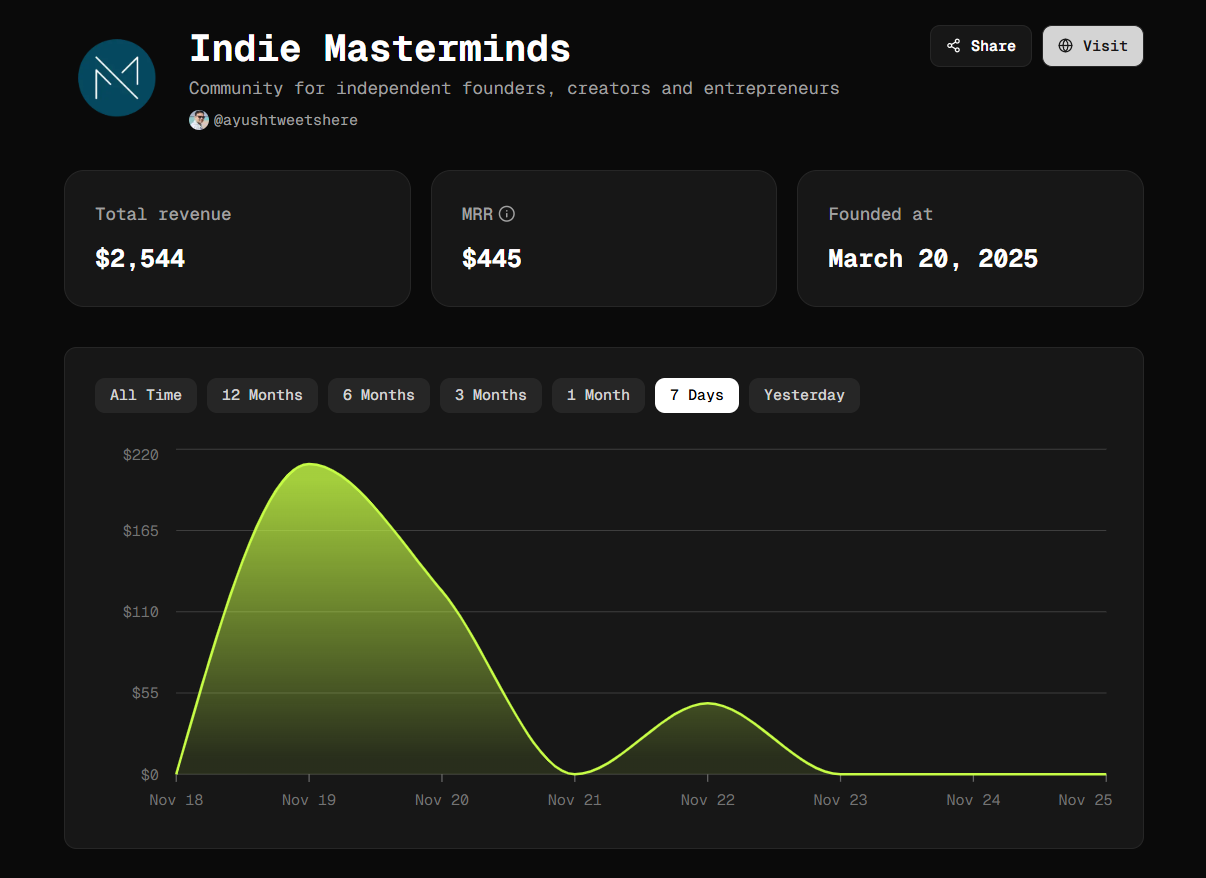The width and height of the screenshot is (1206, 878).
Task: Click the $0 y-axis label
Action: pyautogui.click(x=150, y=775)
